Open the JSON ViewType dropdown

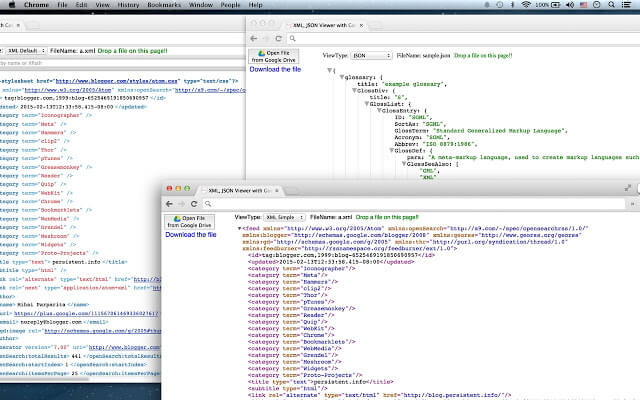[x=369, y=56]
